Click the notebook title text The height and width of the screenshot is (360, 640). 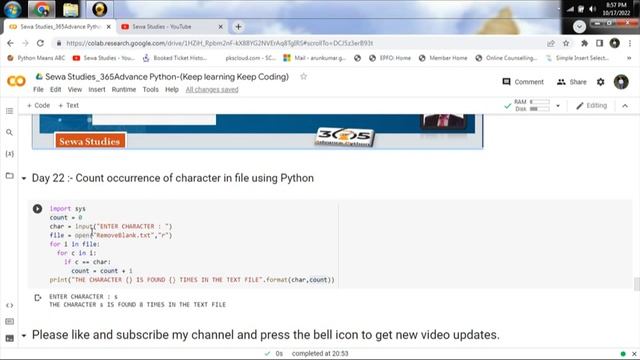(x=167, y=77)
